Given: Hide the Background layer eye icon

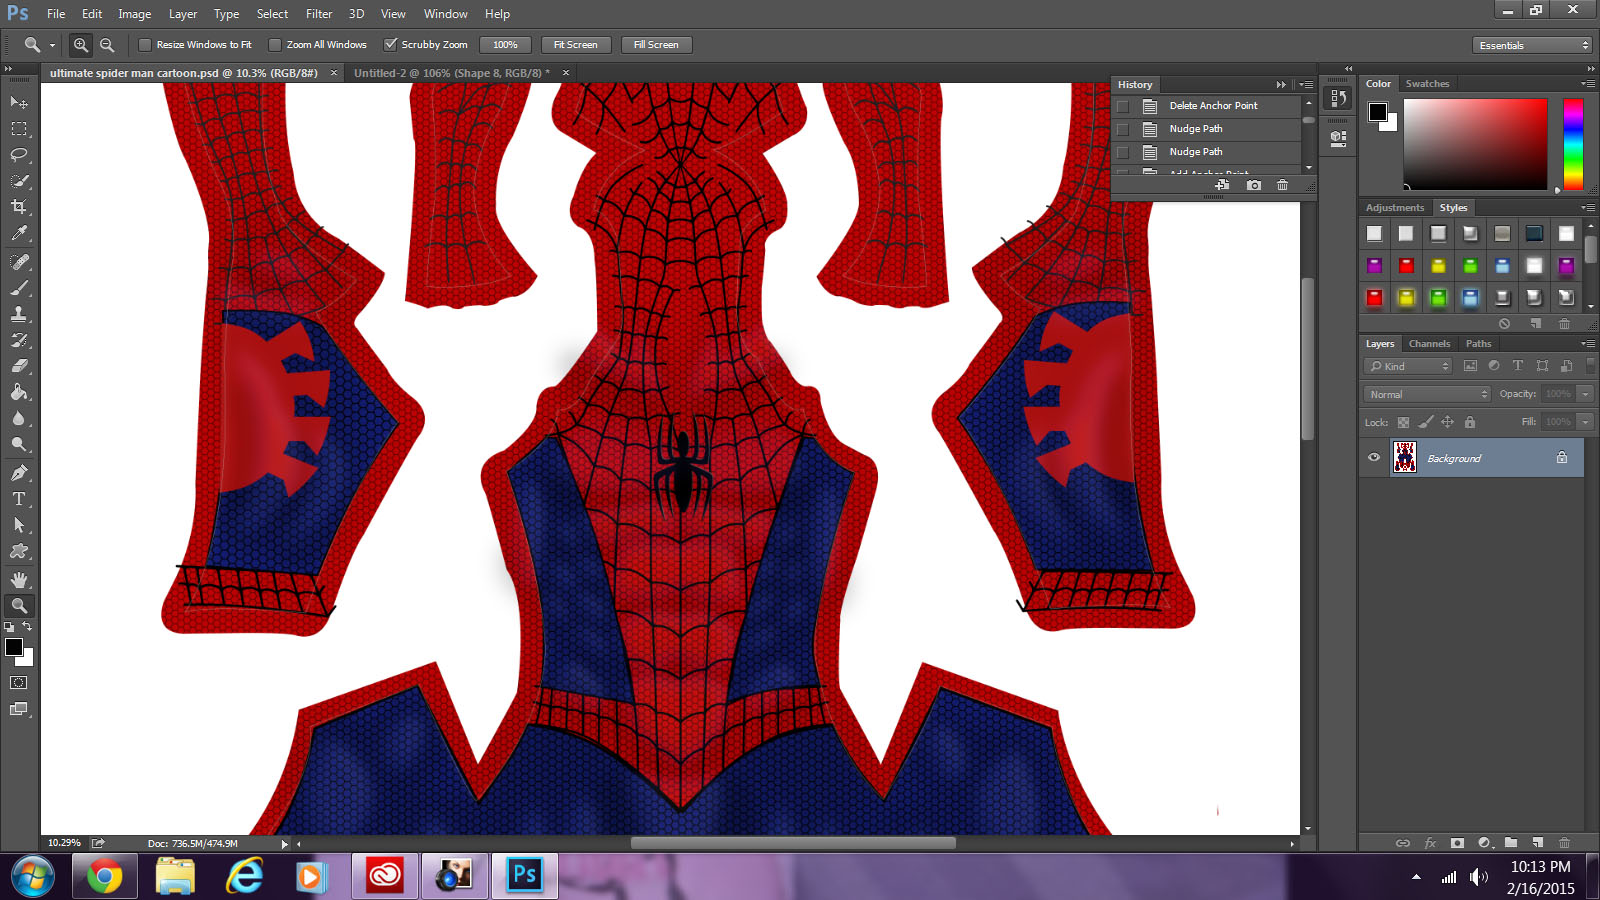Looking at the screenshot, I should point(1374,458).
